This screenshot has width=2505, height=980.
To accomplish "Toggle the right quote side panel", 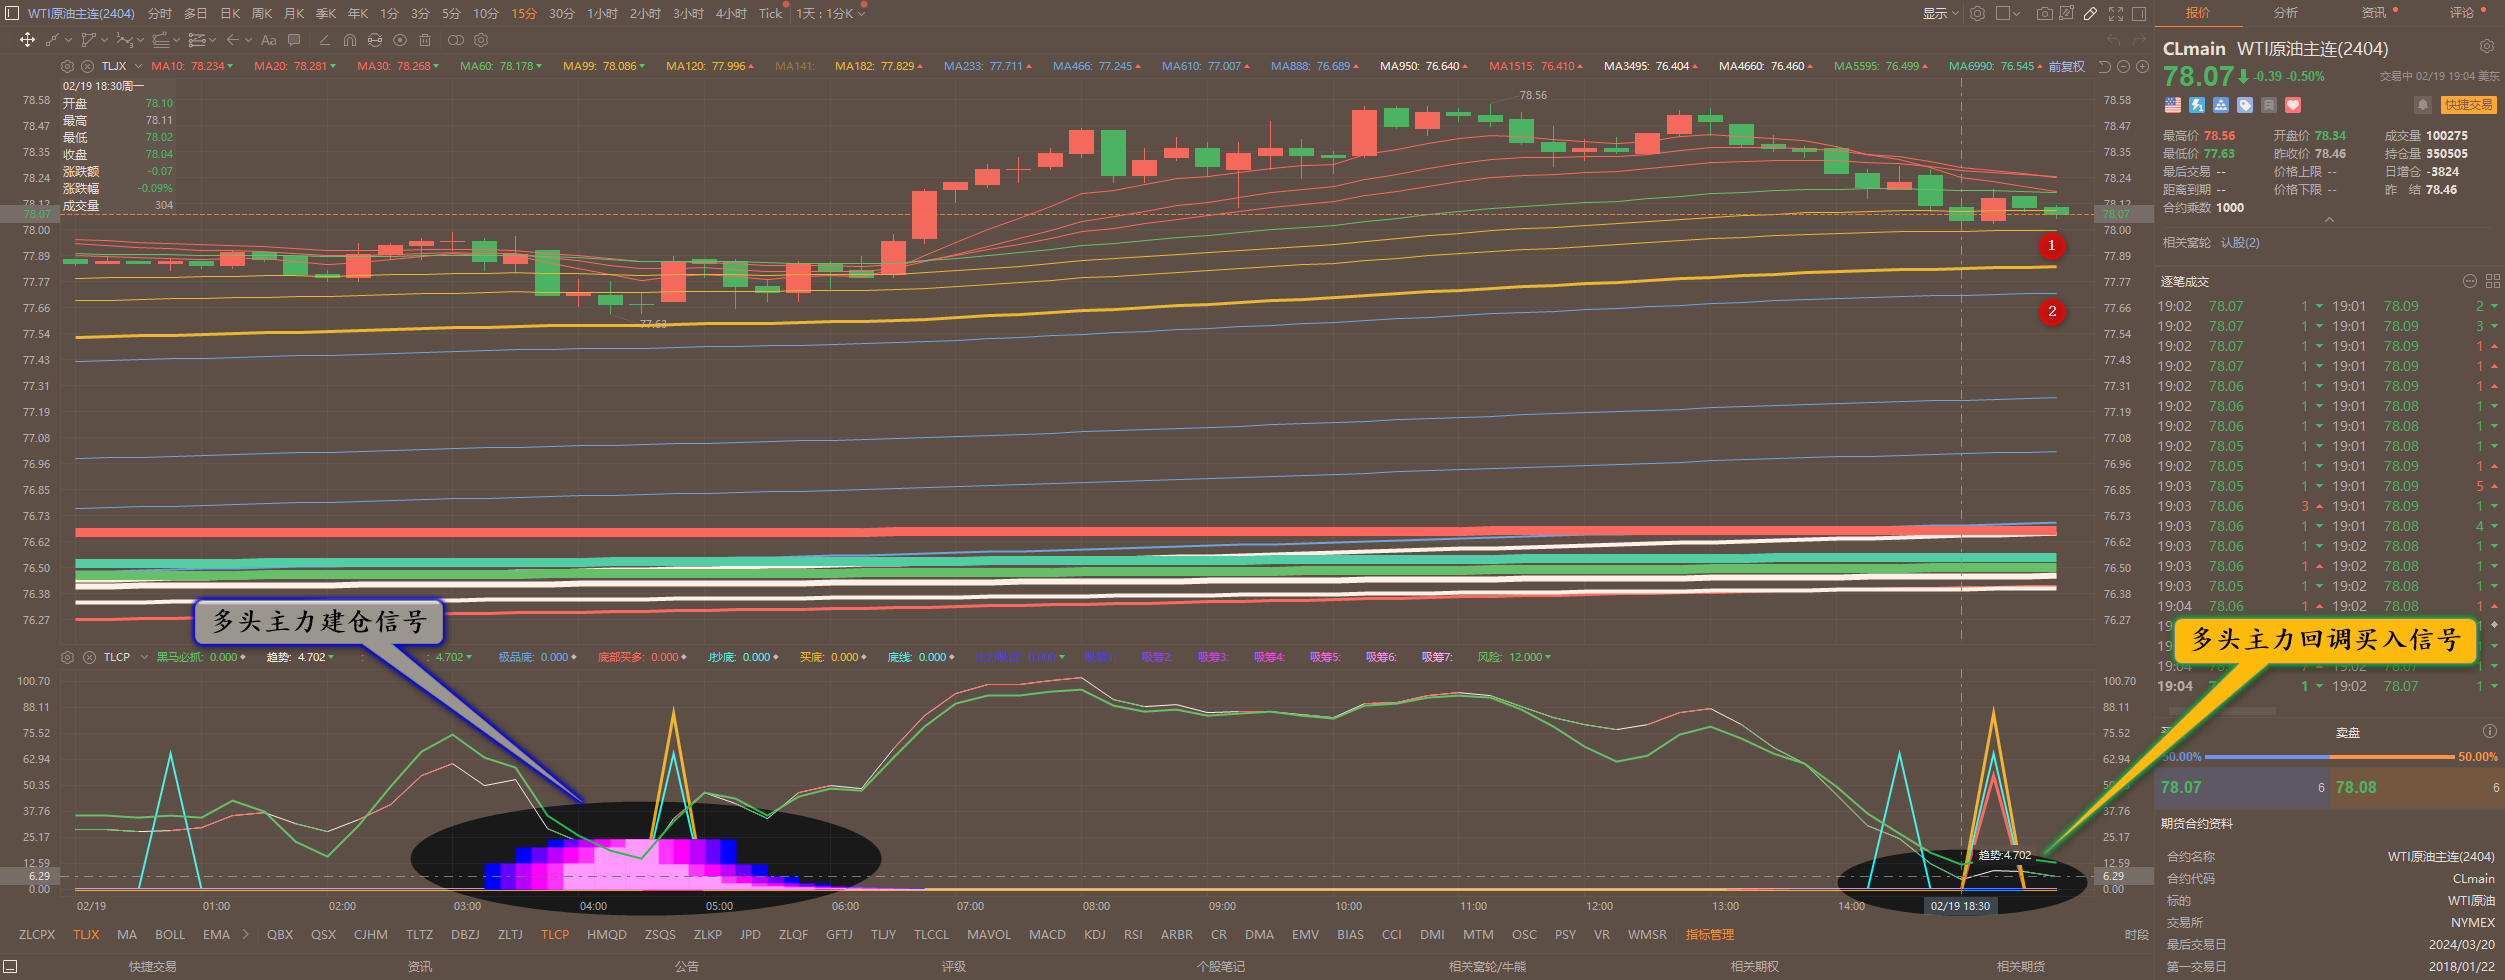I will pos(2139,13).
